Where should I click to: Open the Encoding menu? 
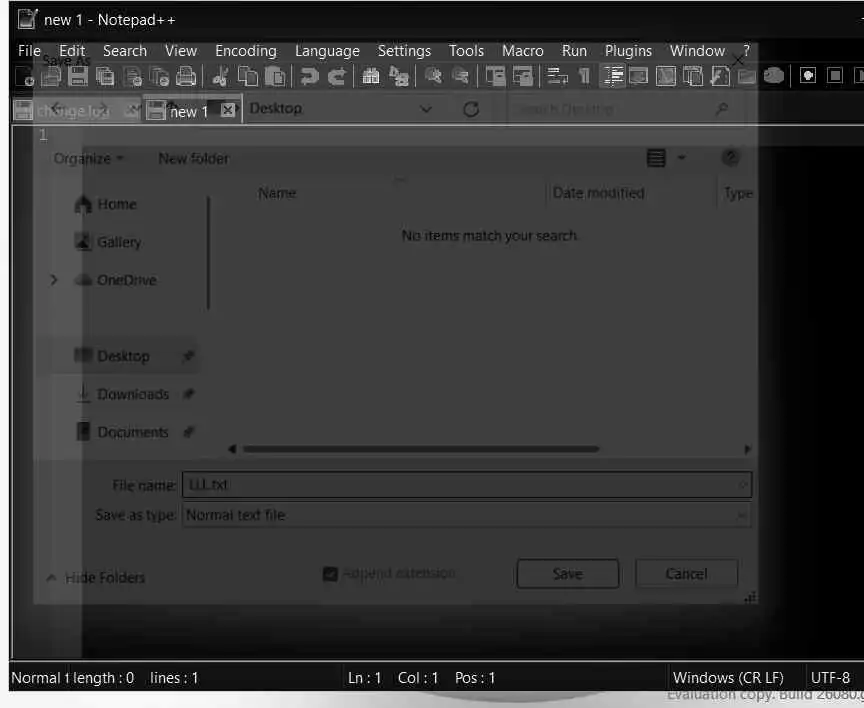pyautogui.click(x=246, y=51)
